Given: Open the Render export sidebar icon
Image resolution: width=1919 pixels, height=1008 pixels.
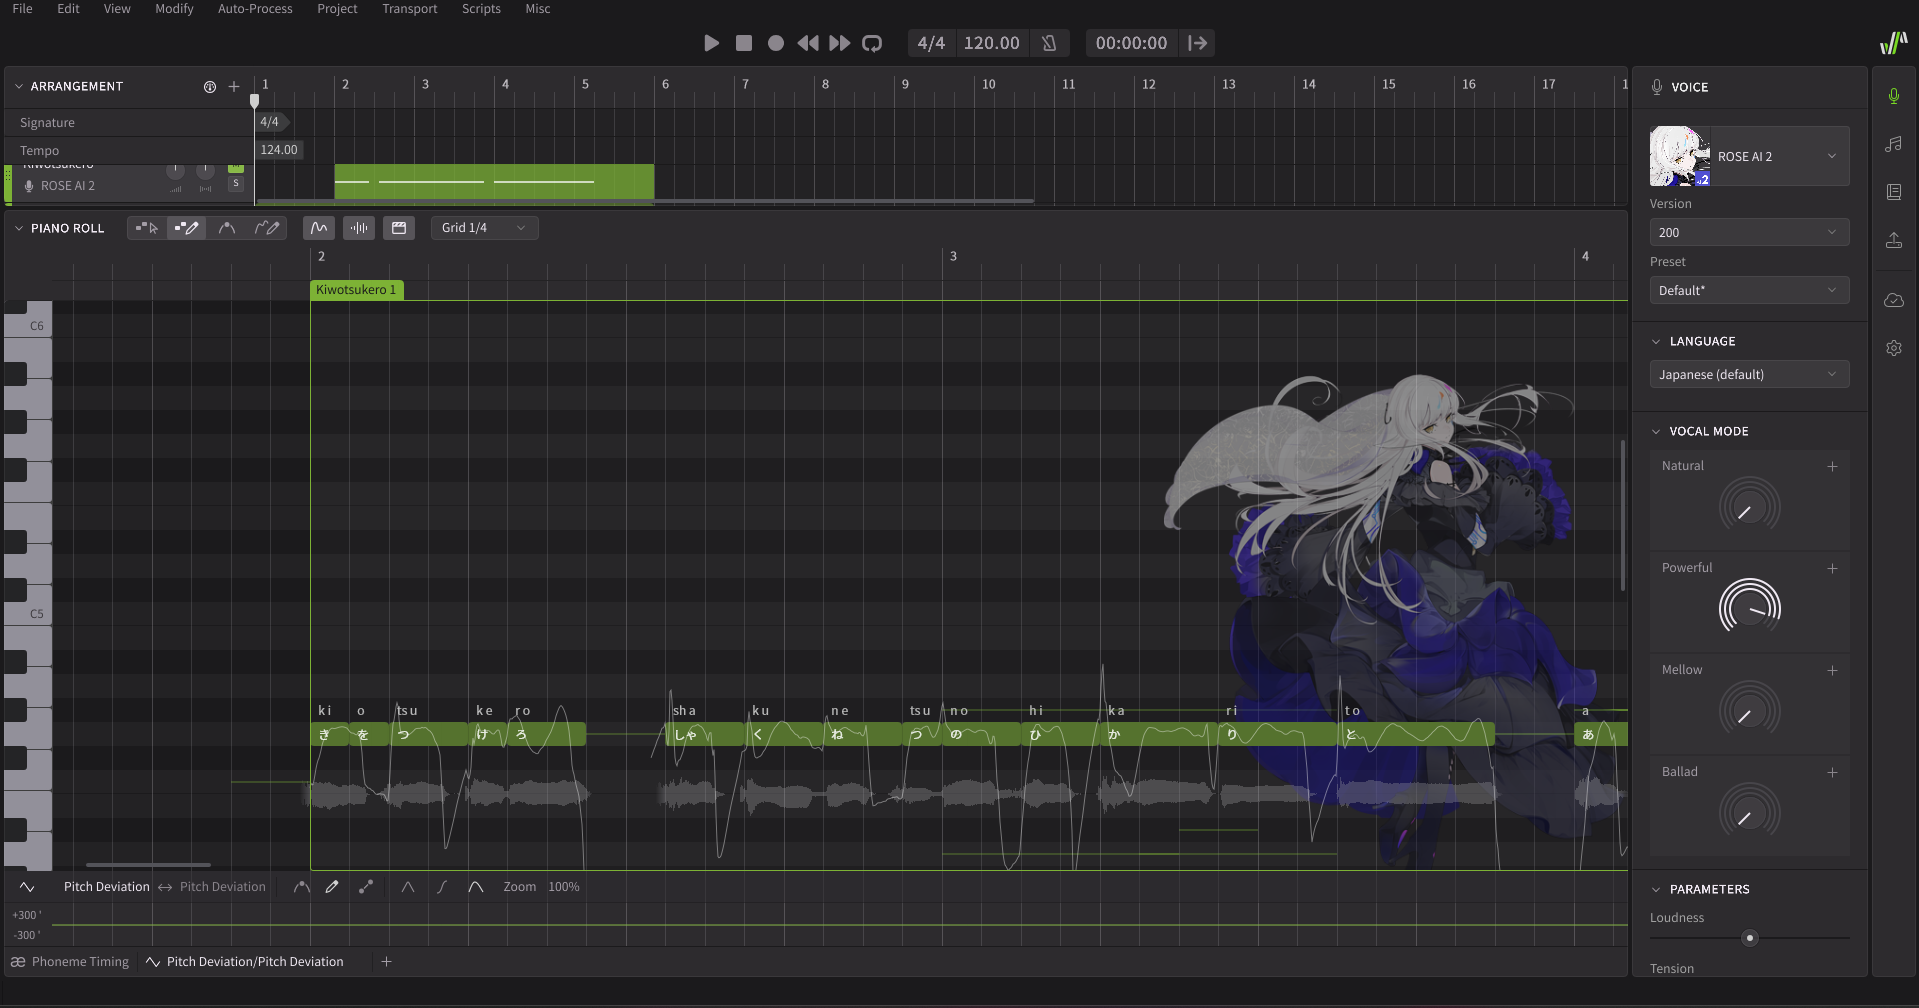Looking at the screenshot, I should tap(1893, 240).
